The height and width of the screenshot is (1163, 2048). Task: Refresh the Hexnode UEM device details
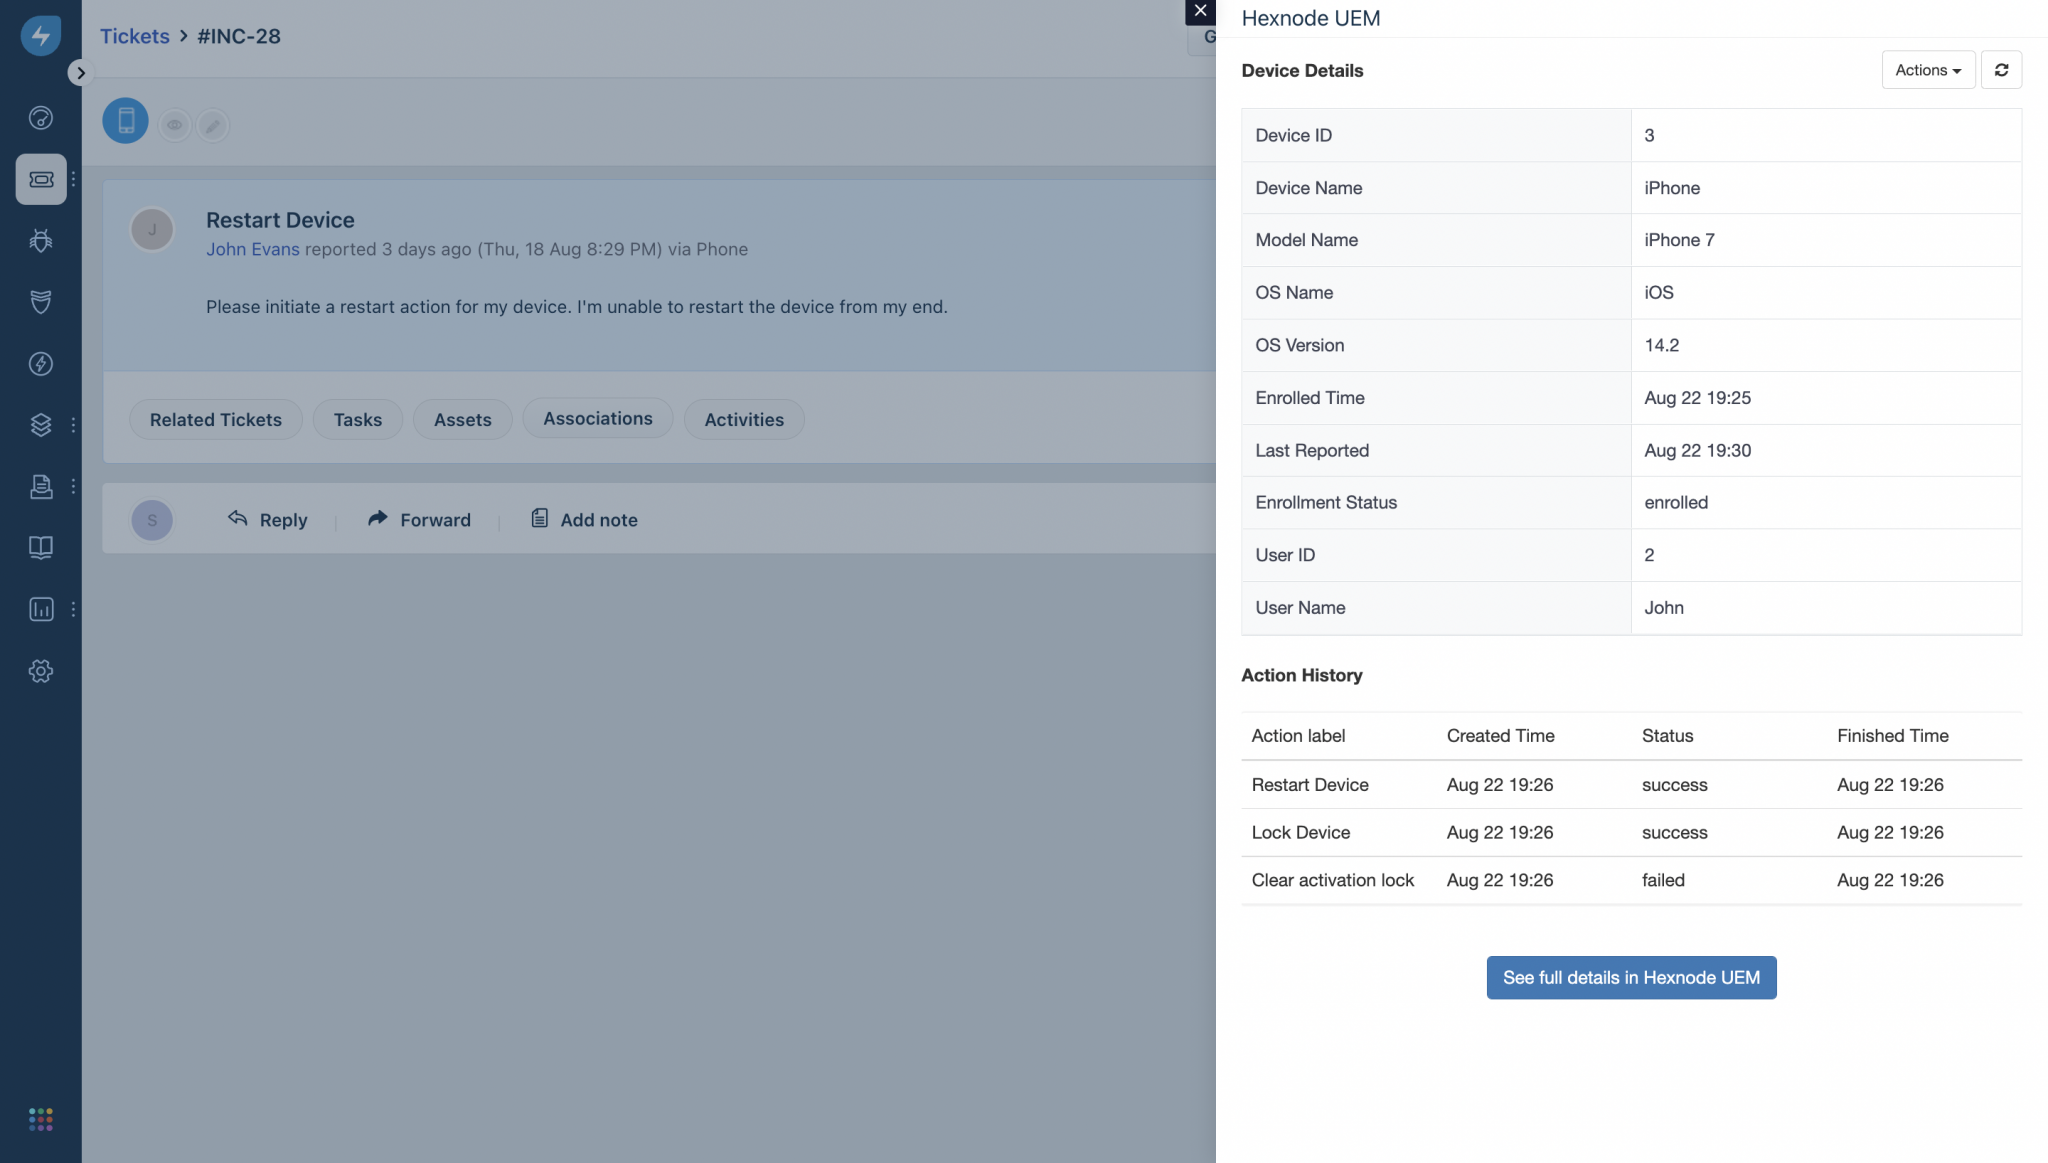(2001, 69)
